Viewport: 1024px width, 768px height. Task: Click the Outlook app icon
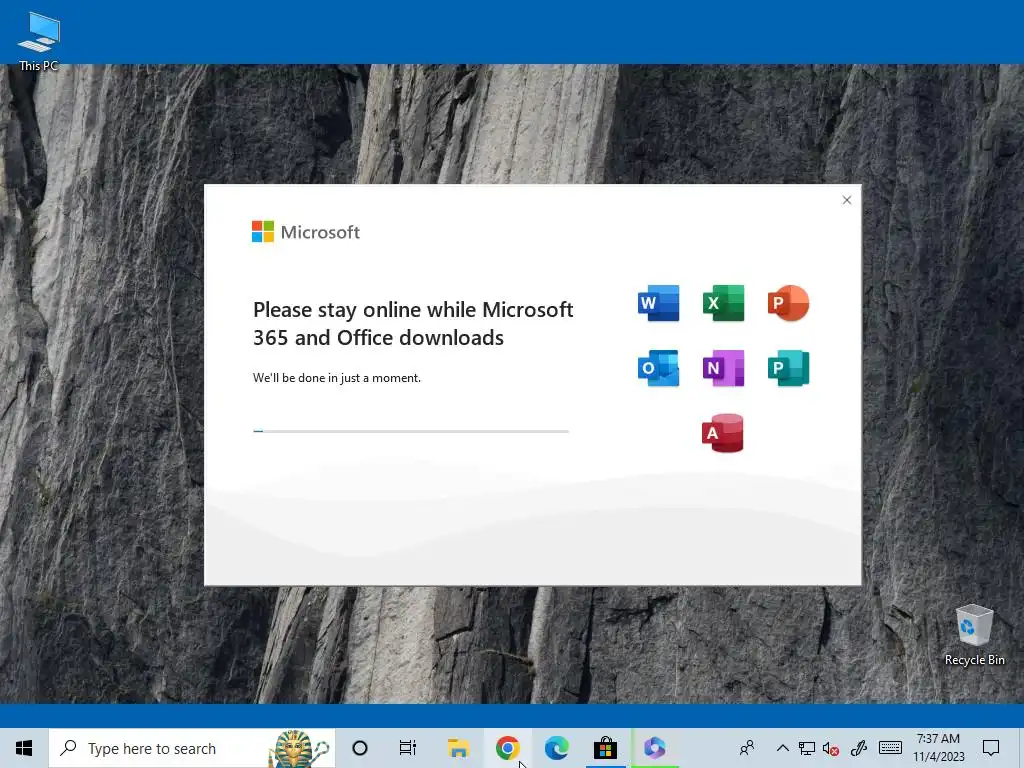point(658,368)
